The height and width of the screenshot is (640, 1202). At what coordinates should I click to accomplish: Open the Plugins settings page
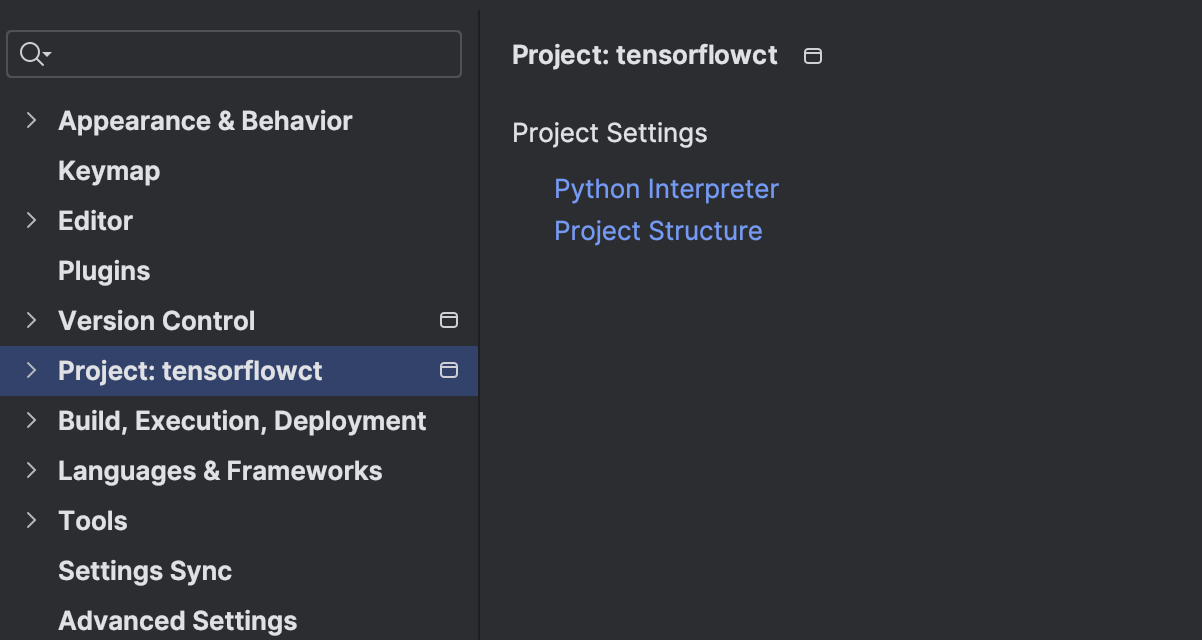point(104,271)
